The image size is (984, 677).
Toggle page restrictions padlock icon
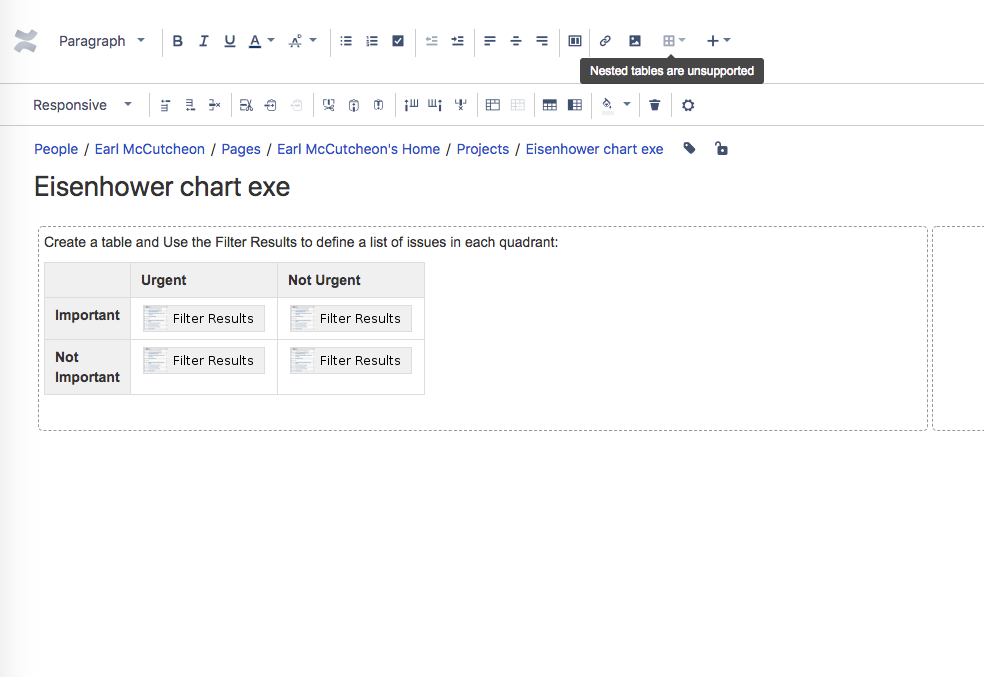(x=721, y=149)
